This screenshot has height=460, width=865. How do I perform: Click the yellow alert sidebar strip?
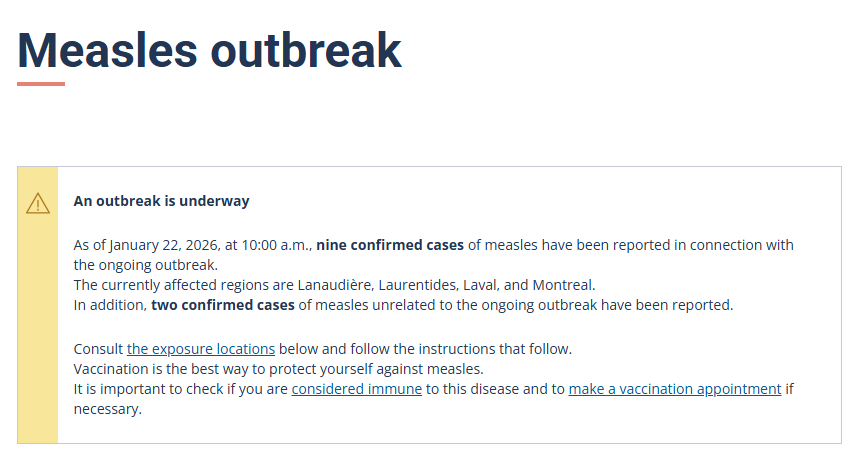click(x=37, y=330)
